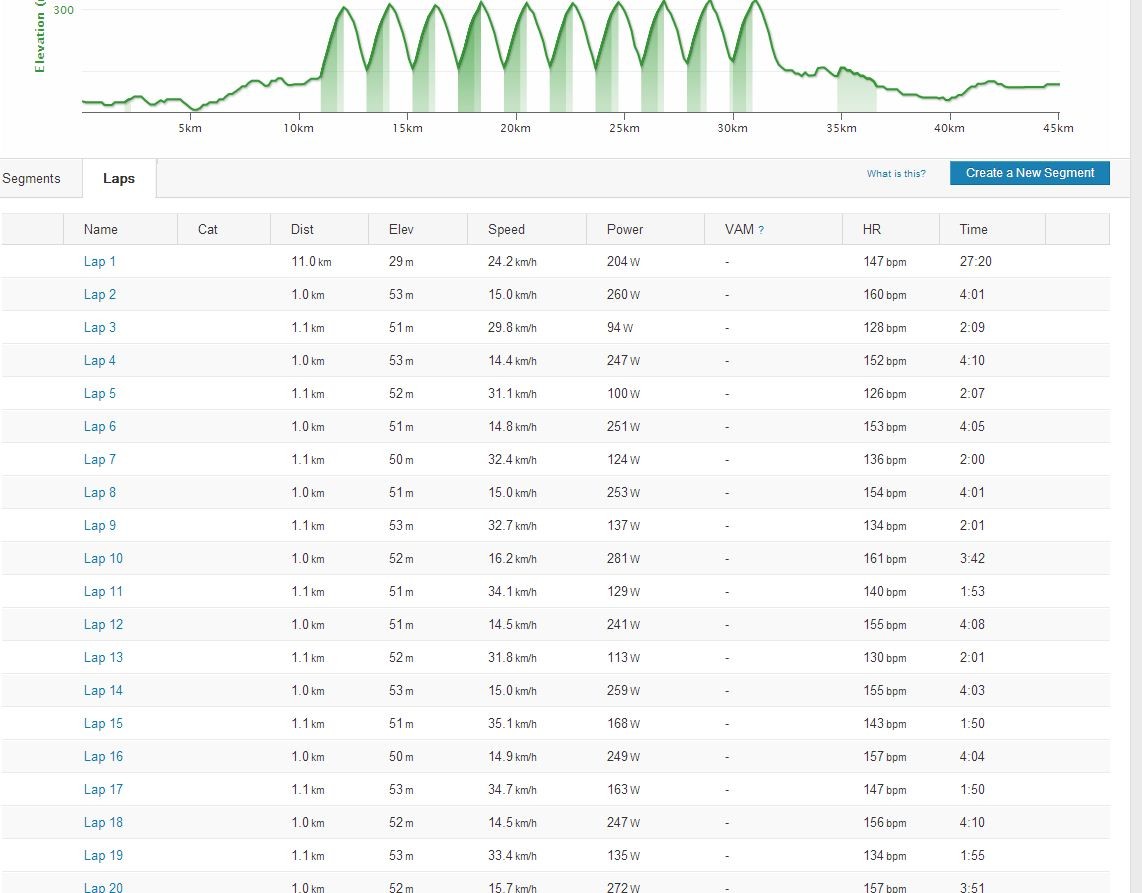Click the 20km marker on elevation chart
The height and width of the screenshot is (893, 1142).
(515, 128)
